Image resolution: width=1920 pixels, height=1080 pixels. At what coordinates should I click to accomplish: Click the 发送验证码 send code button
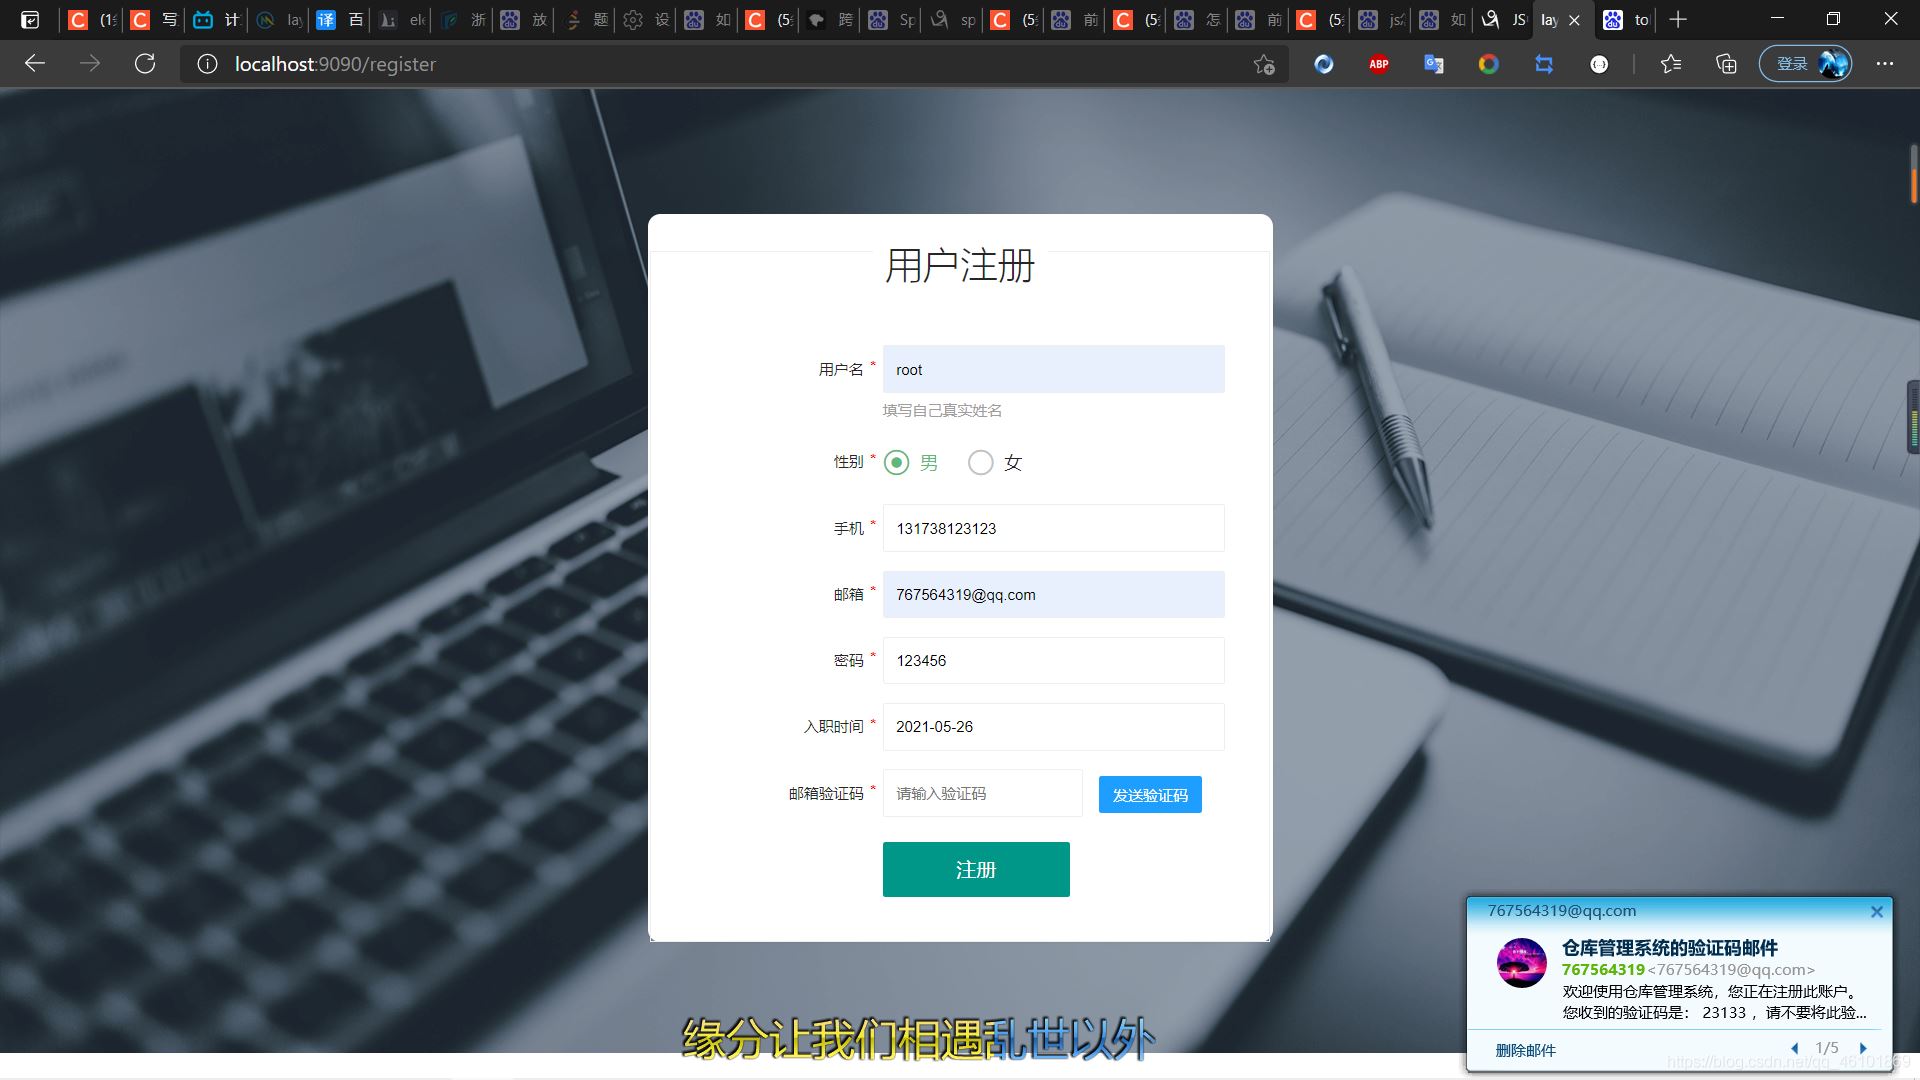click(x=1149, y=794)
